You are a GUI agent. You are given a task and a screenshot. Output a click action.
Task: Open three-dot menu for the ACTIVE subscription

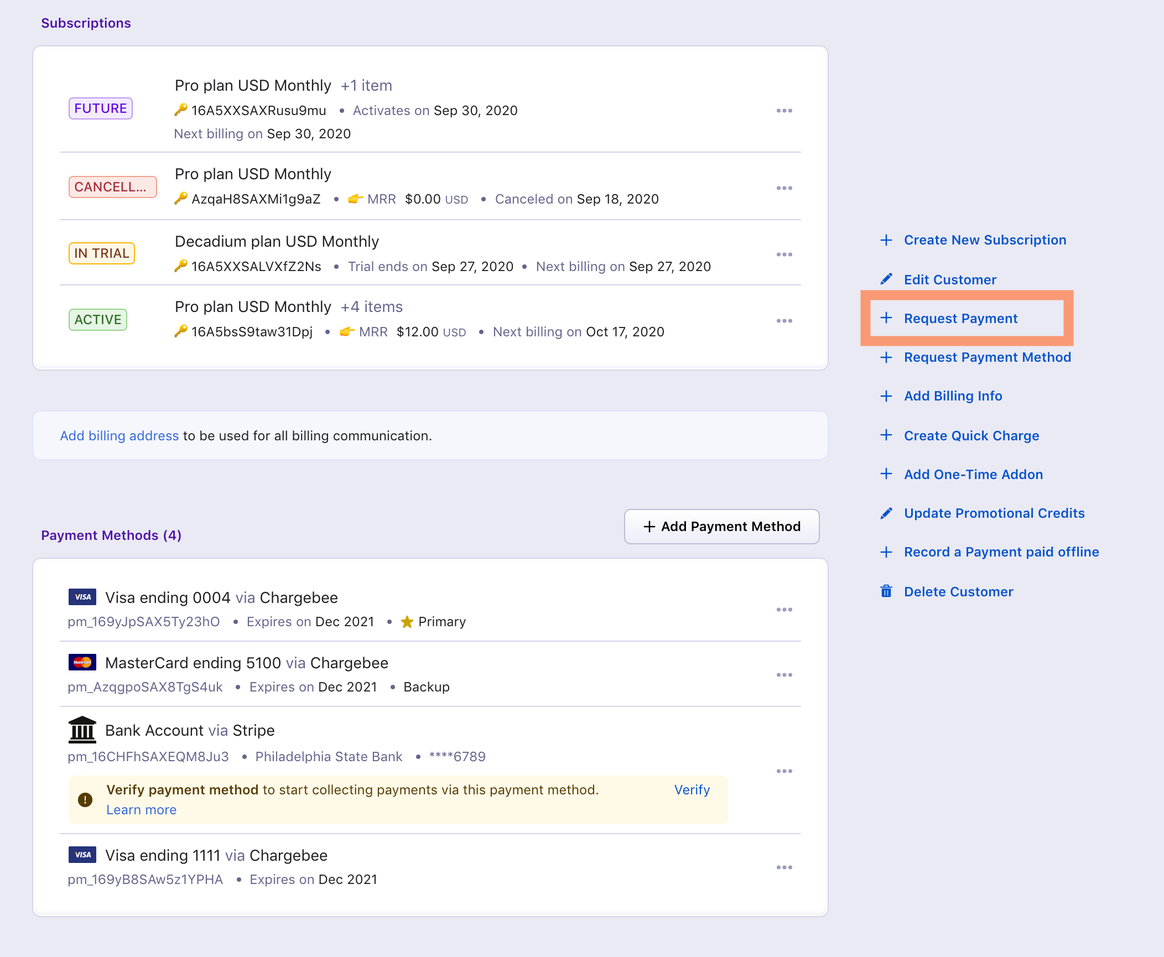pos(784,321)
